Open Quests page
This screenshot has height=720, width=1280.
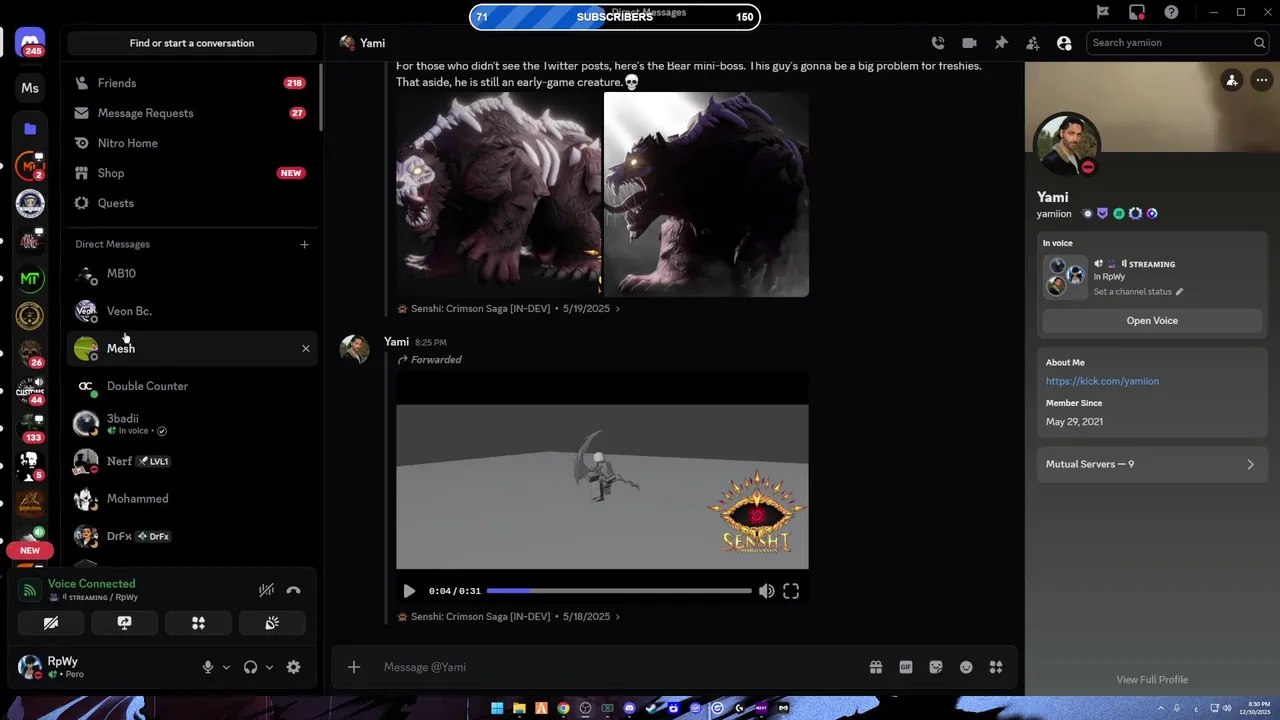click(191, 203)
